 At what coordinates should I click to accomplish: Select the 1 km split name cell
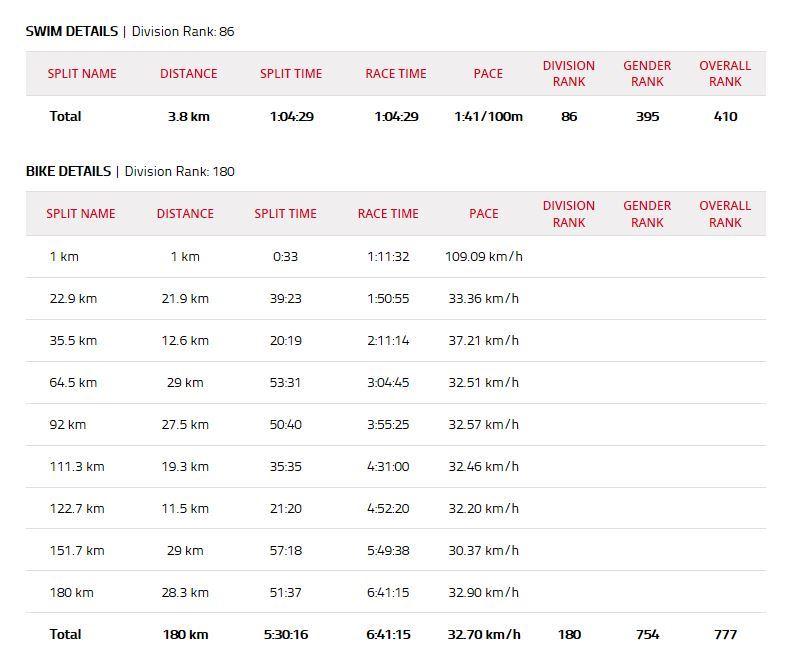click(x=64, y=257)
